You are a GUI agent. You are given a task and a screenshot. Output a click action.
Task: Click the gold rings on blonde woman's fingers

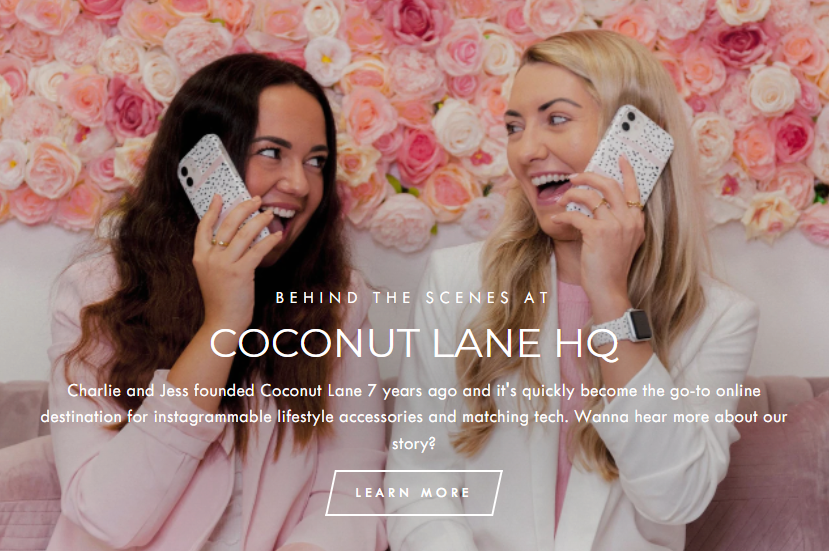(x=616, y=205)
